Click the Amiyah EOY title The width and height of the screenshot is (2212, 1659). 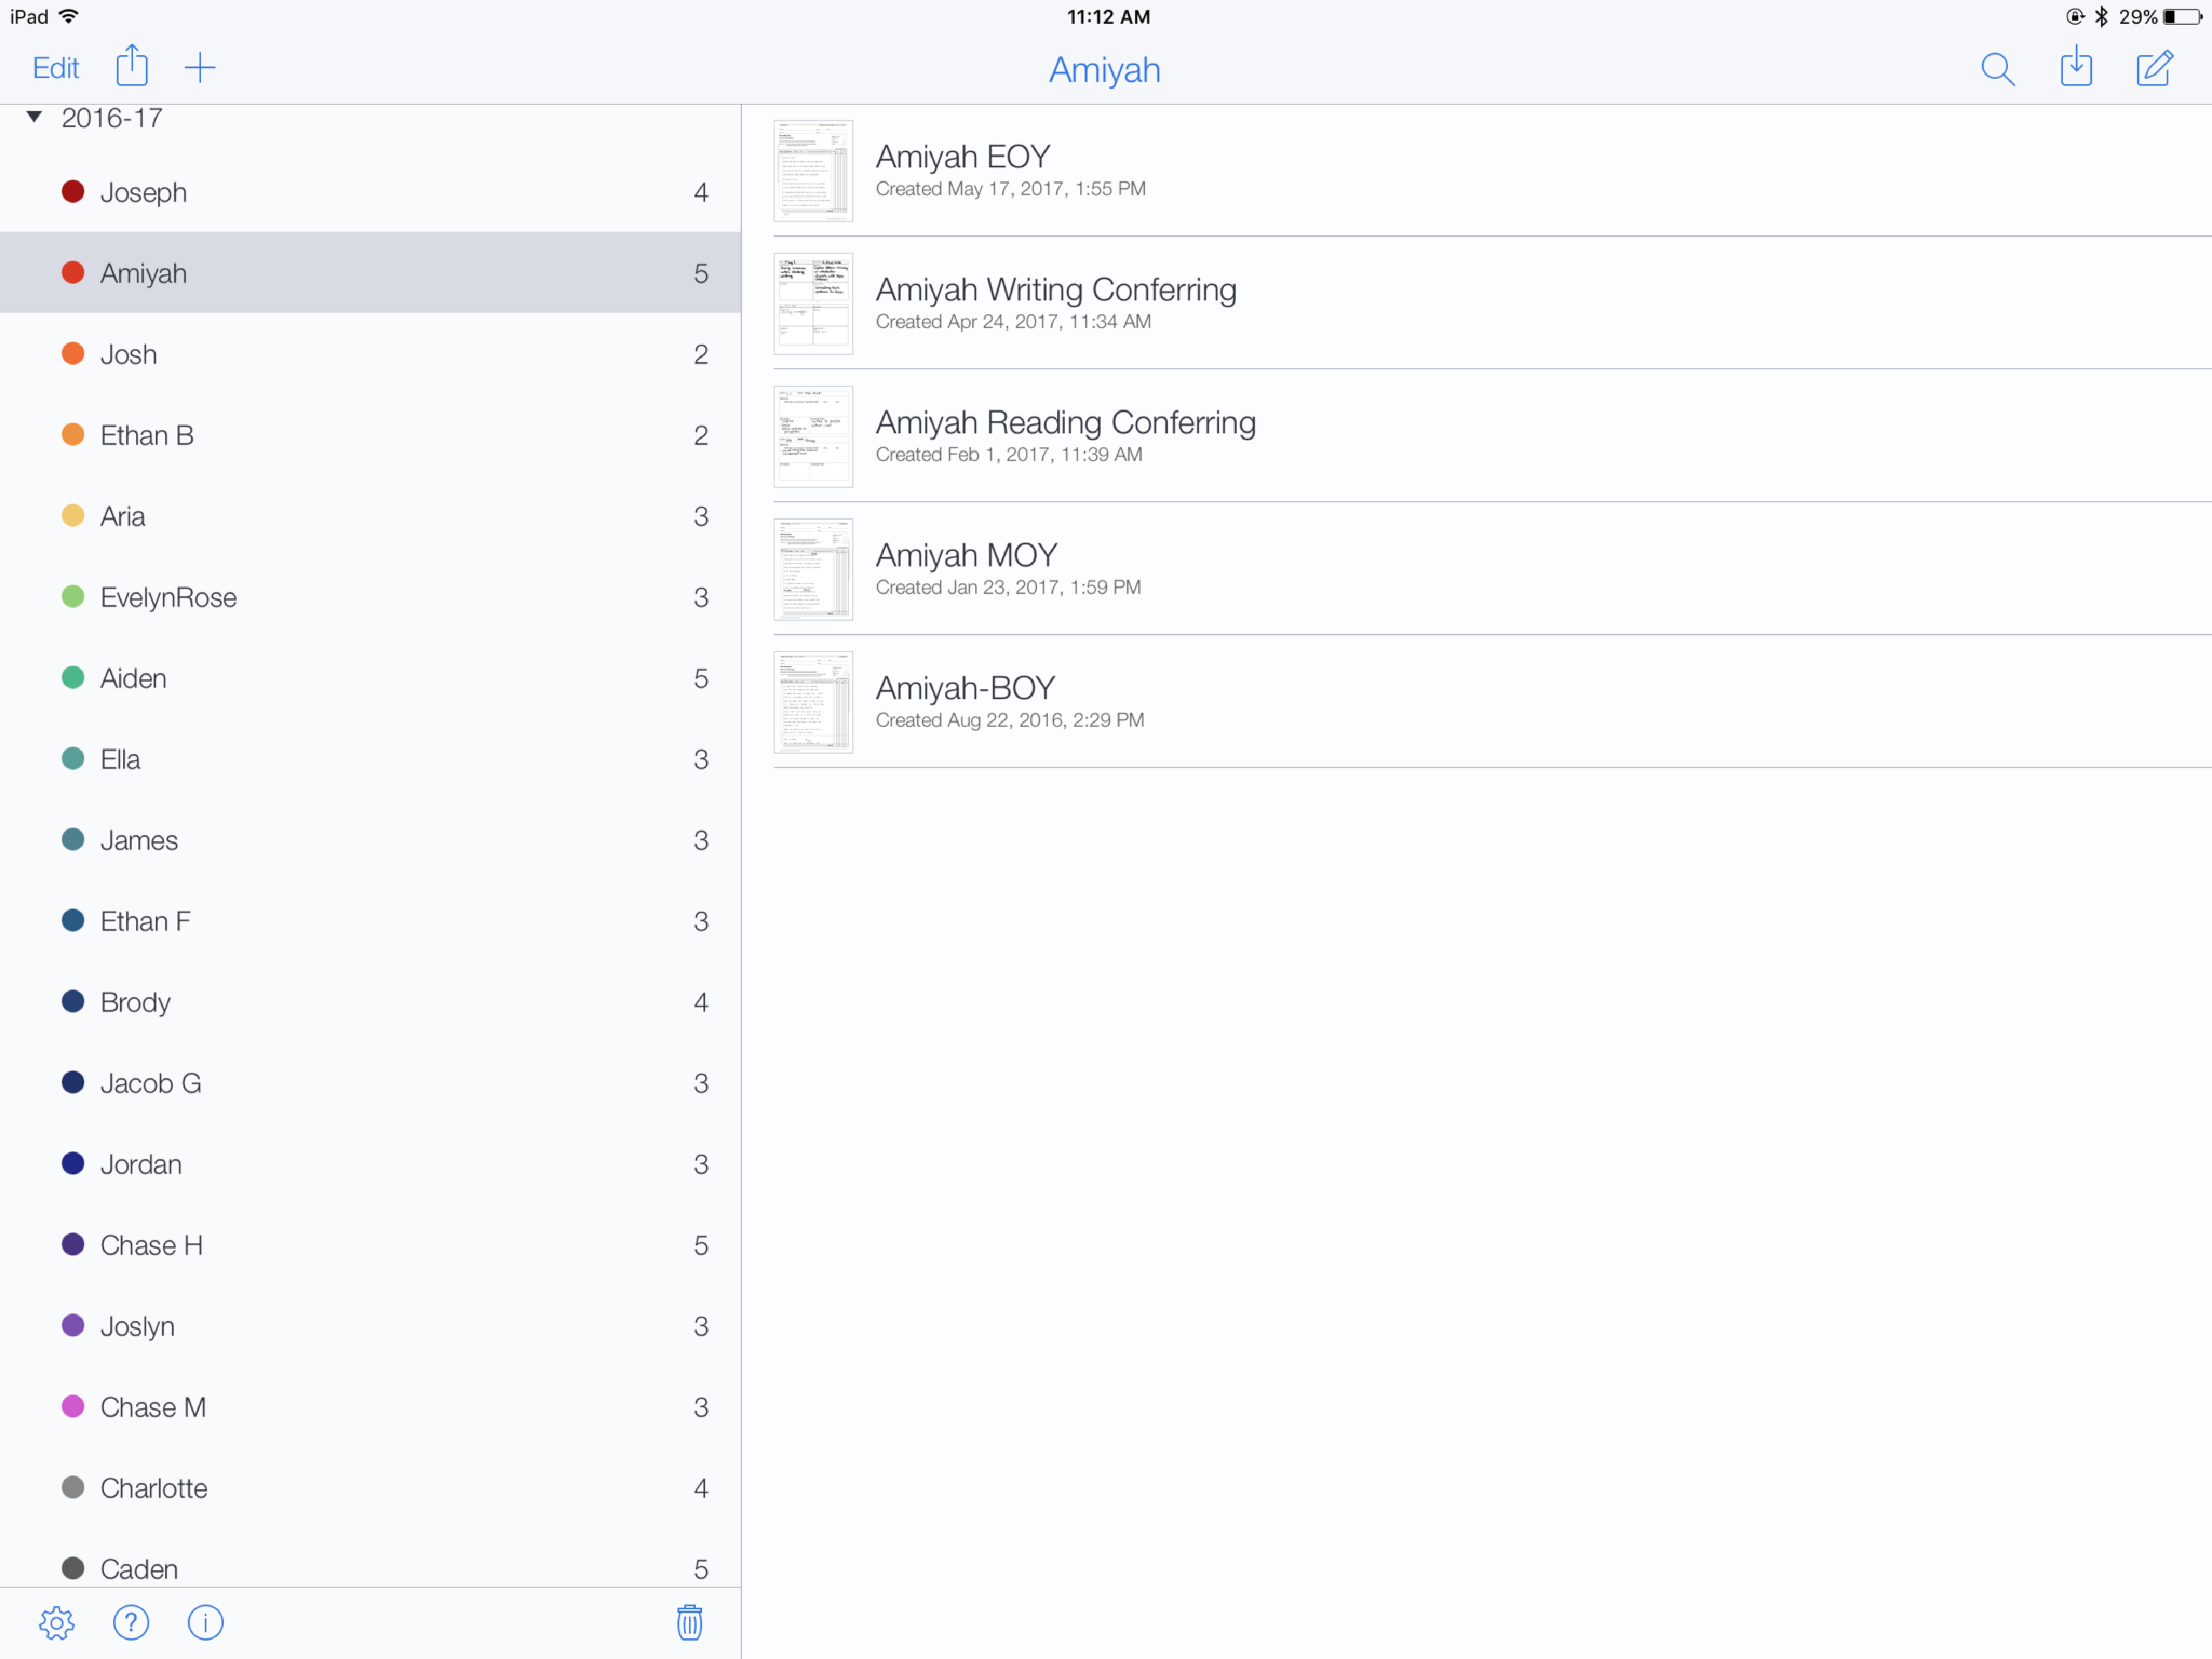coord(963,157)
